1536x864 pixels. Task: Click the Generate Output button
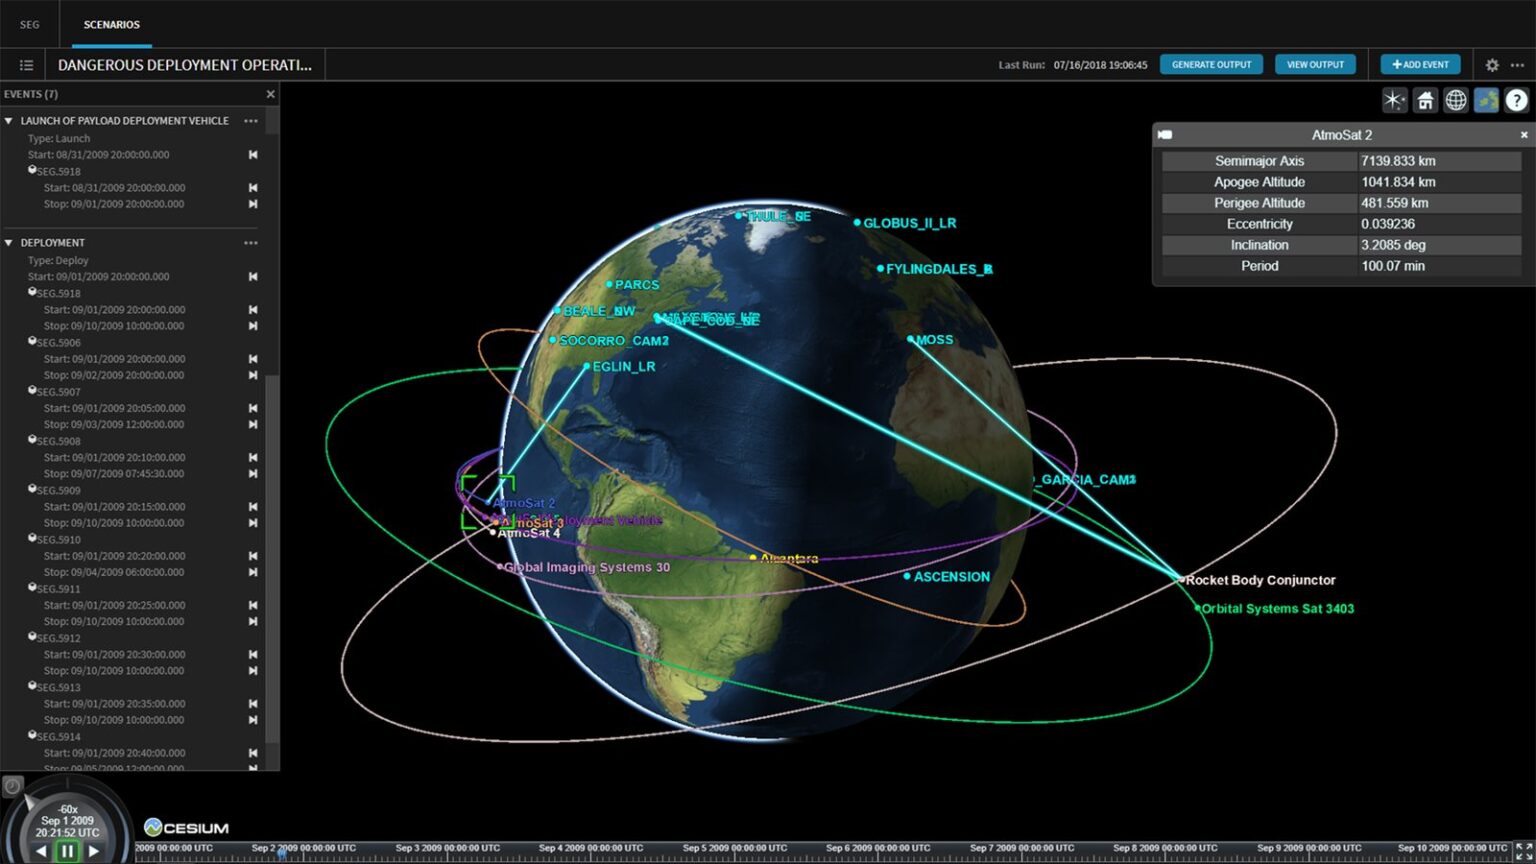click(x=1211, y=64)
